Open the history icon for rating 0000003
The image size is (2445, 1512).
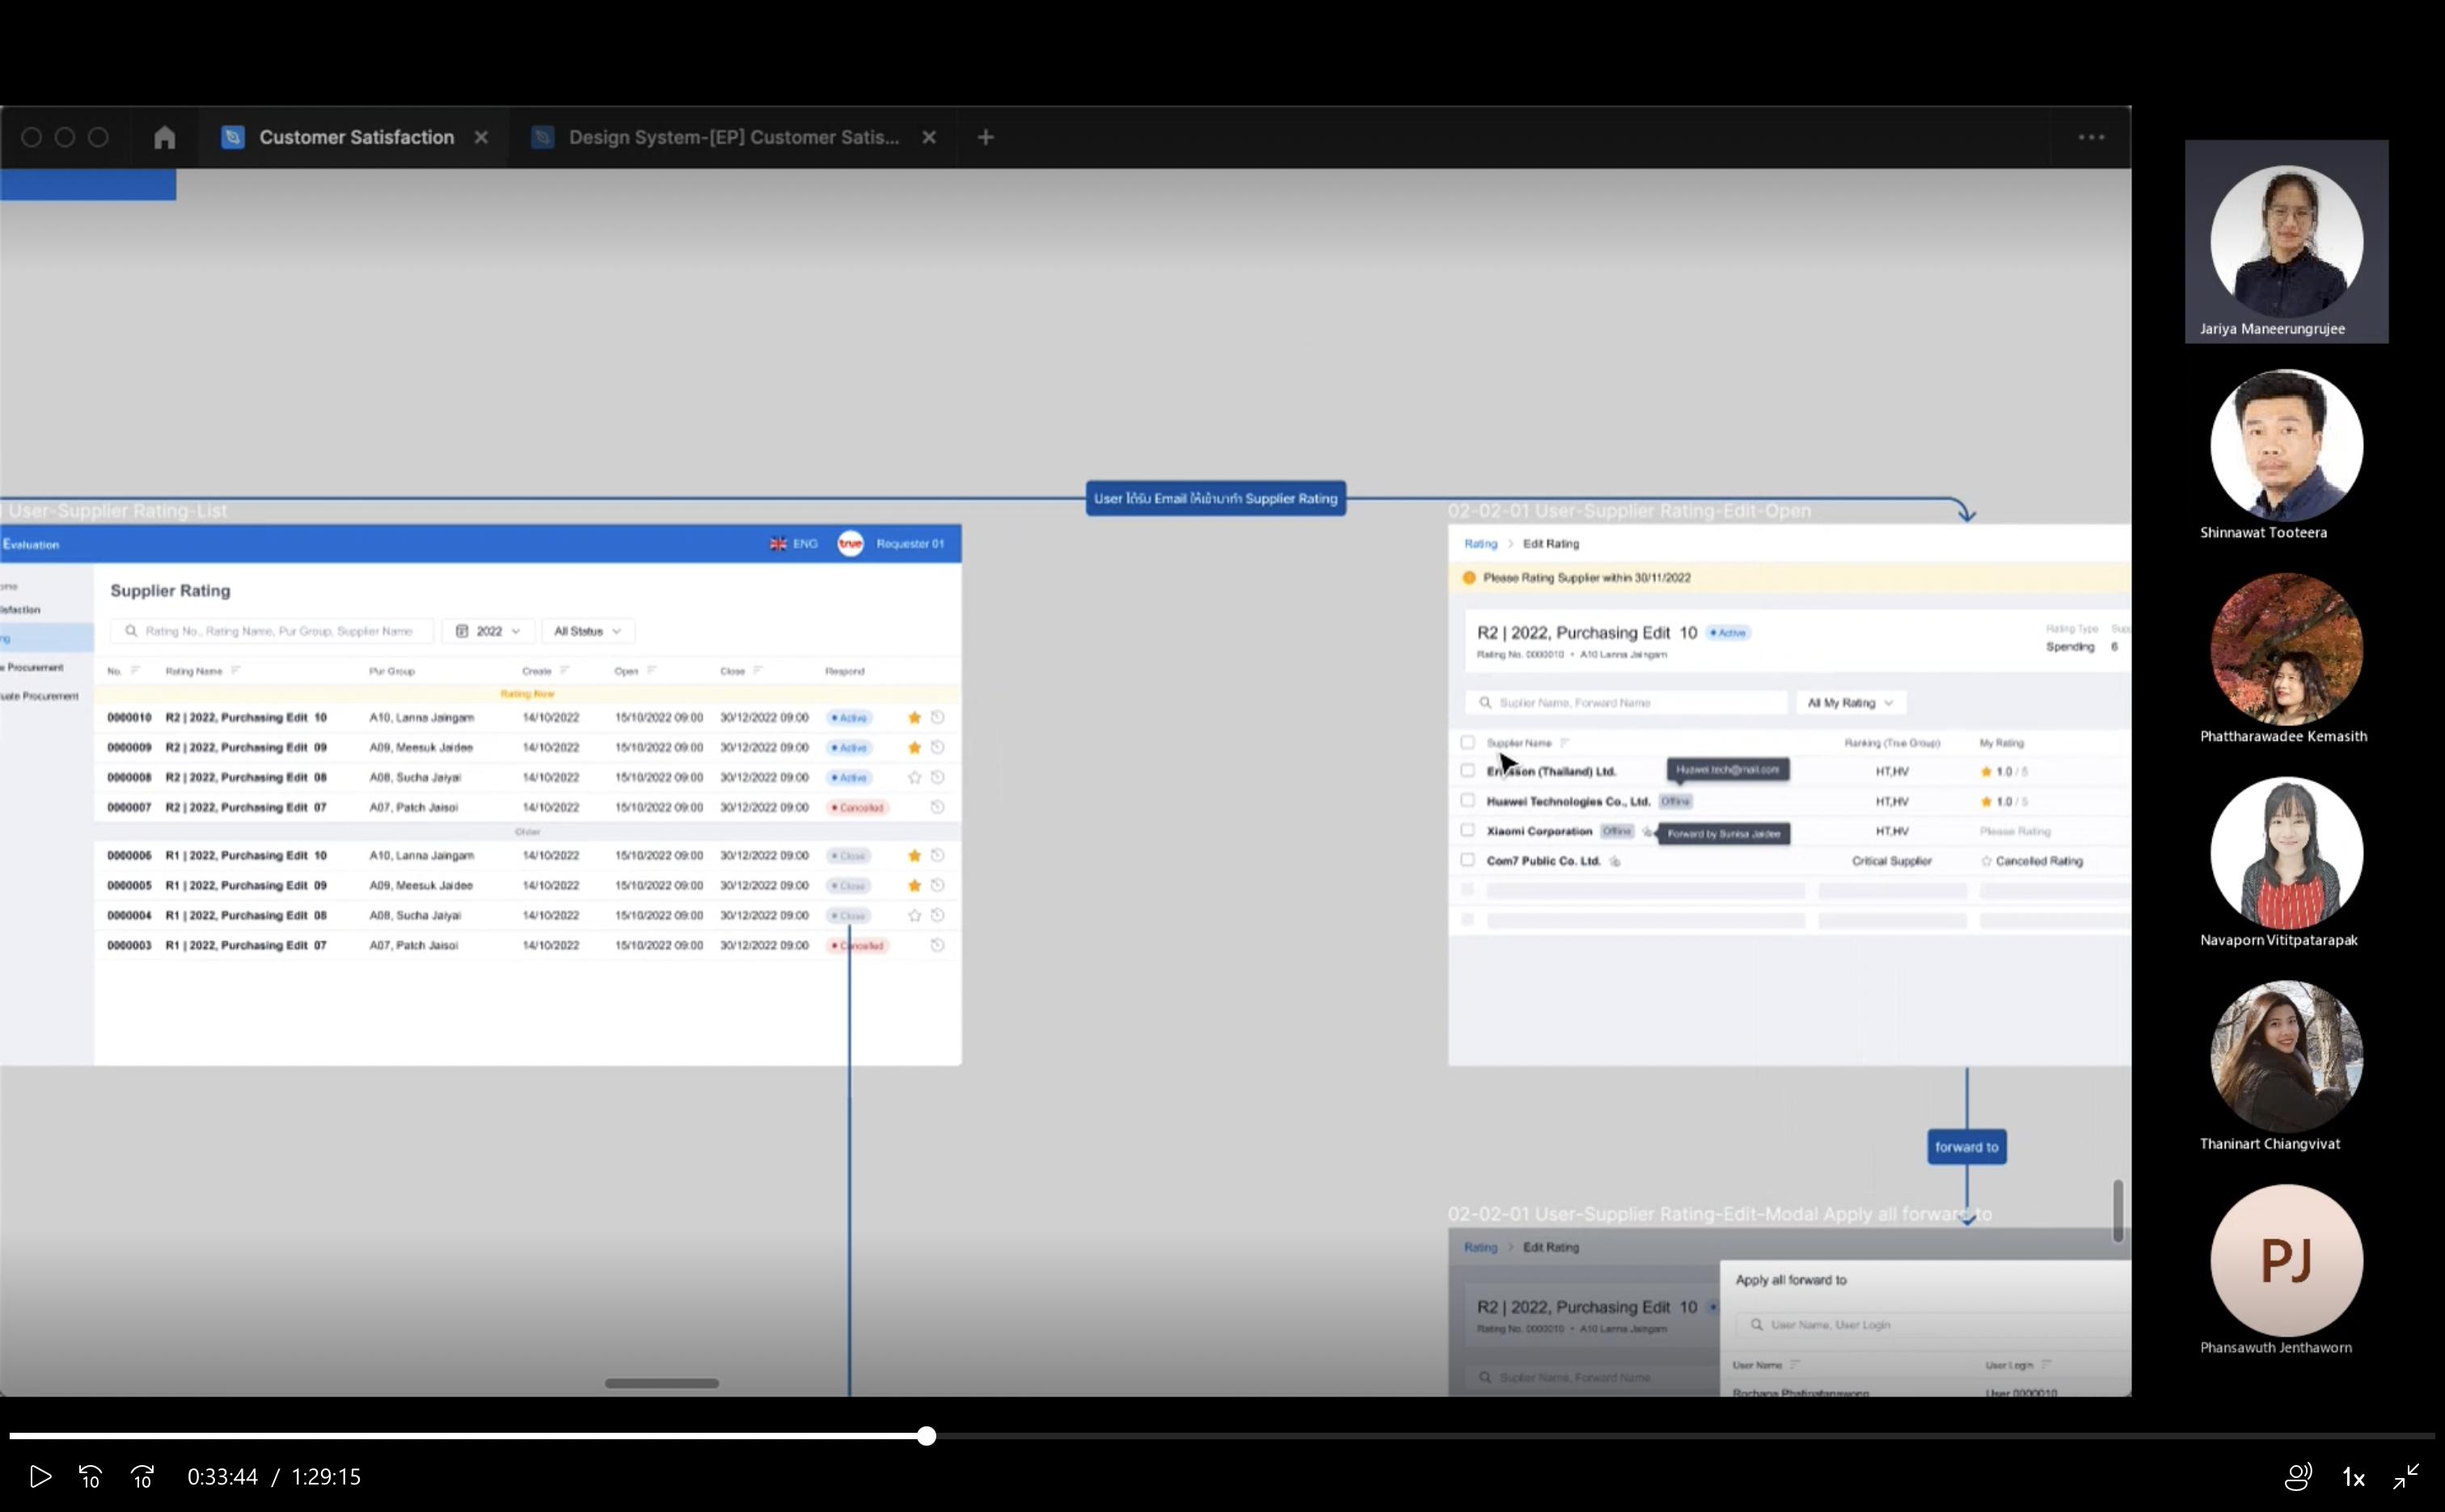(938, 945)
